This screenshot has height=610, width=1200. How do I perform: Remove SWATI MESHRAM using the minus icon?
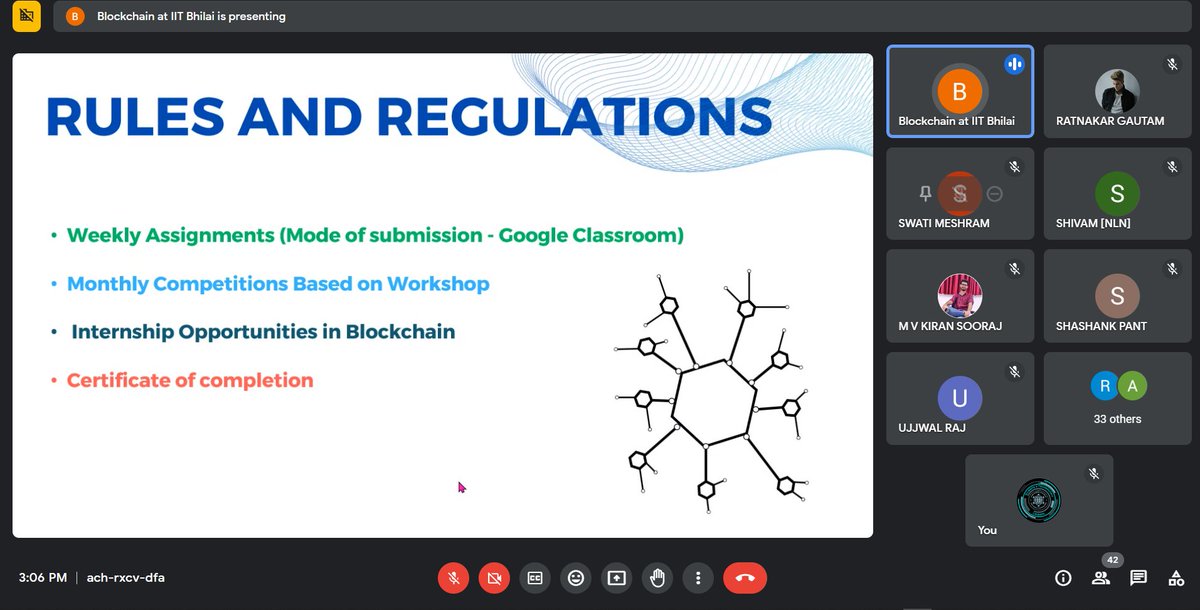(994, 194)
